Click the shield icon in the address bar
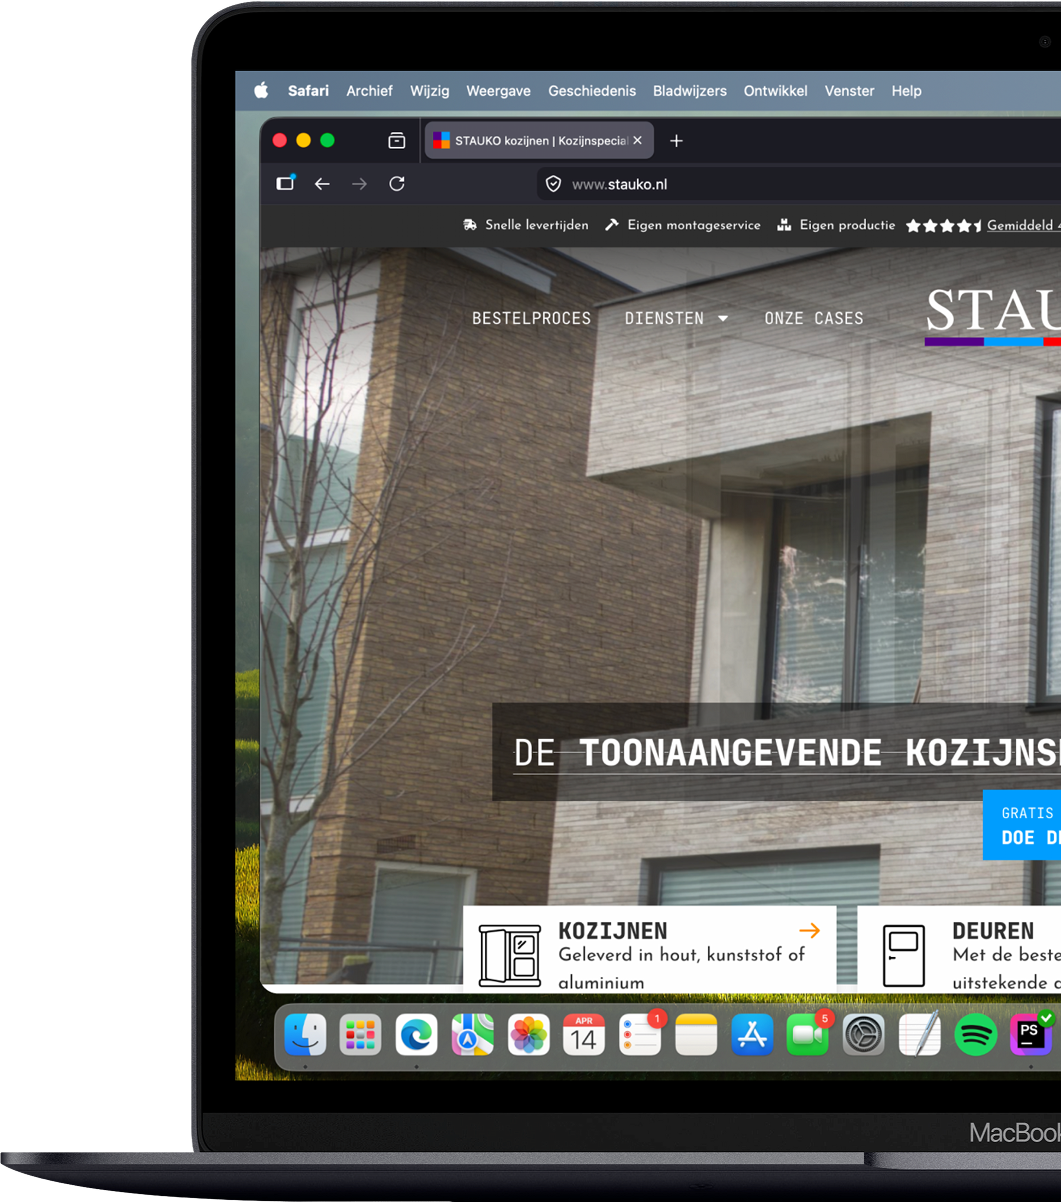 coord(553,184)
